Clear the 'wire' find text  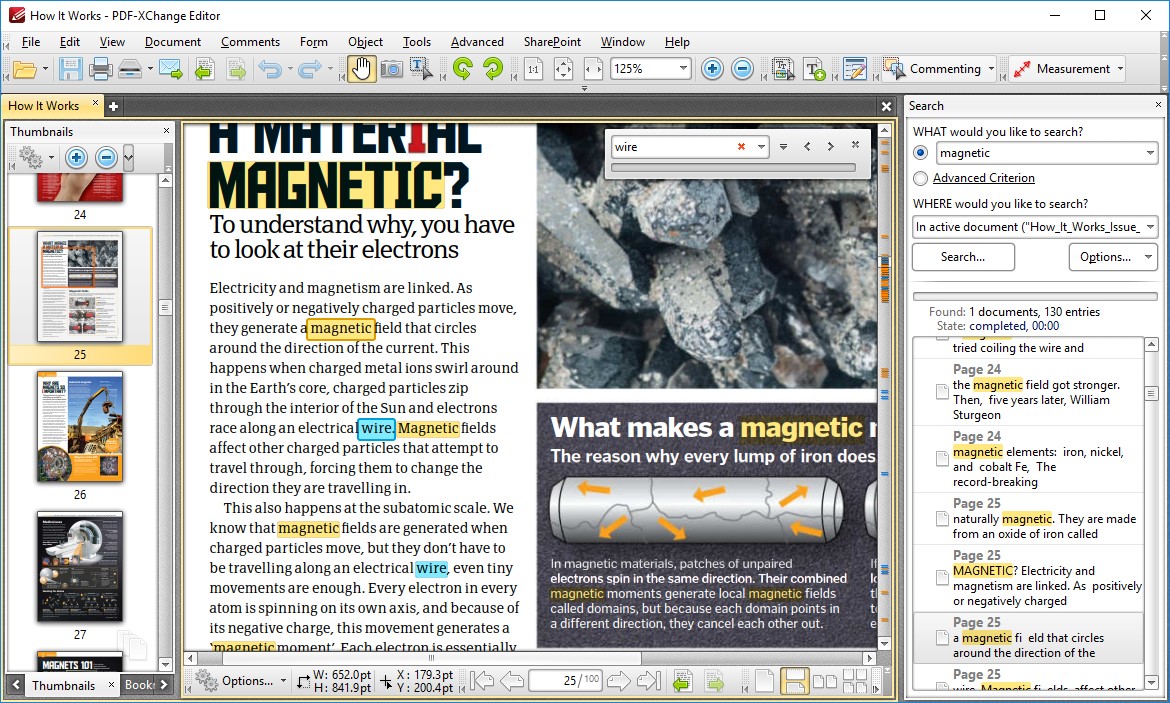coord(741,147)
